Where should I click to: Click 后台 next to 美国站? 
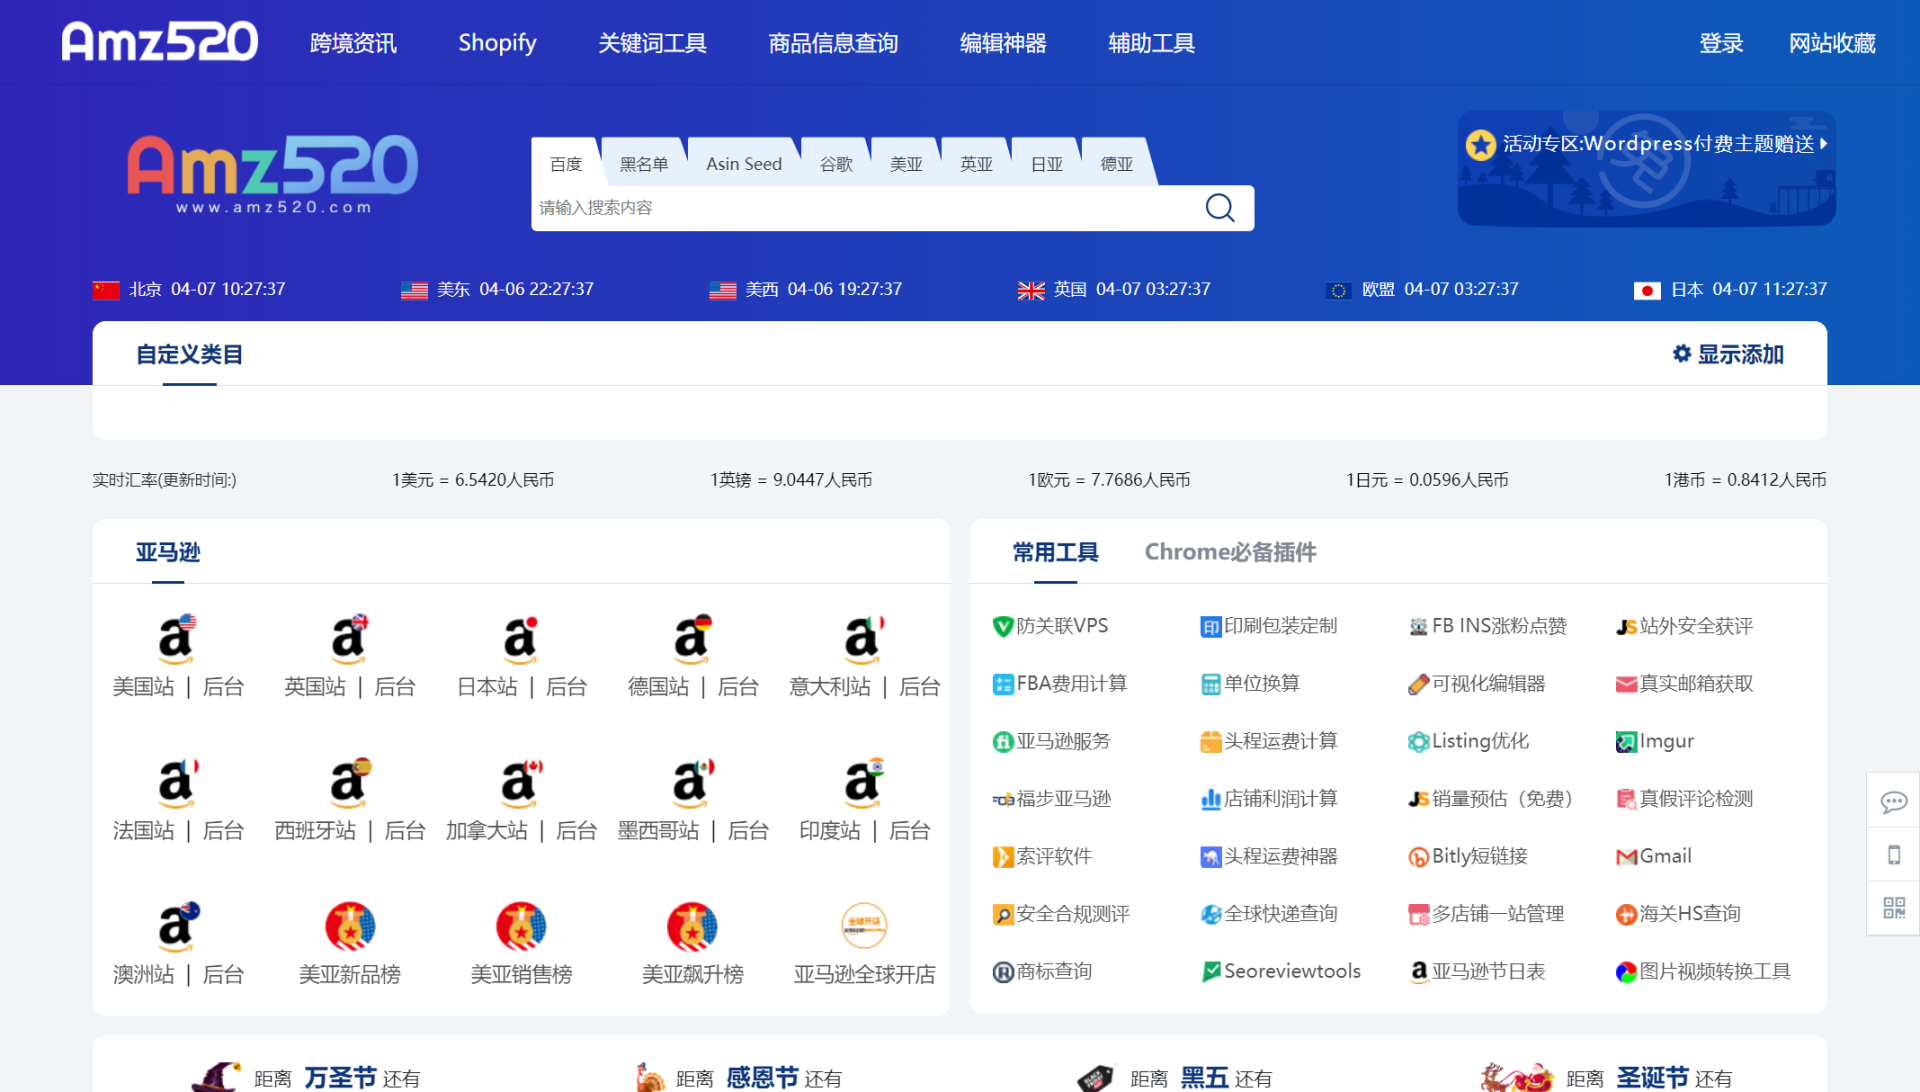coord(223,687)
